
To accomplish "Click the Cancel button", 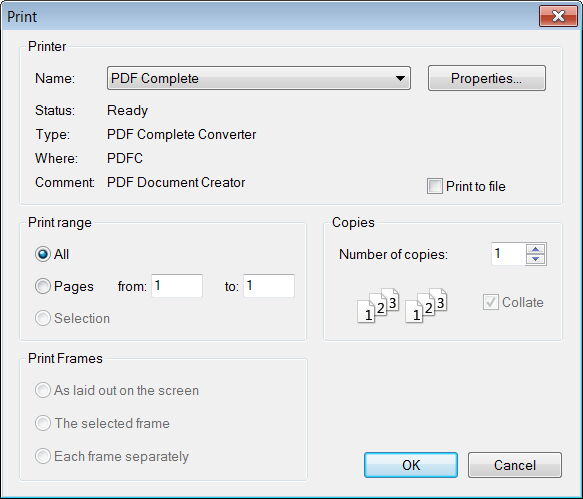I will 515,465.
